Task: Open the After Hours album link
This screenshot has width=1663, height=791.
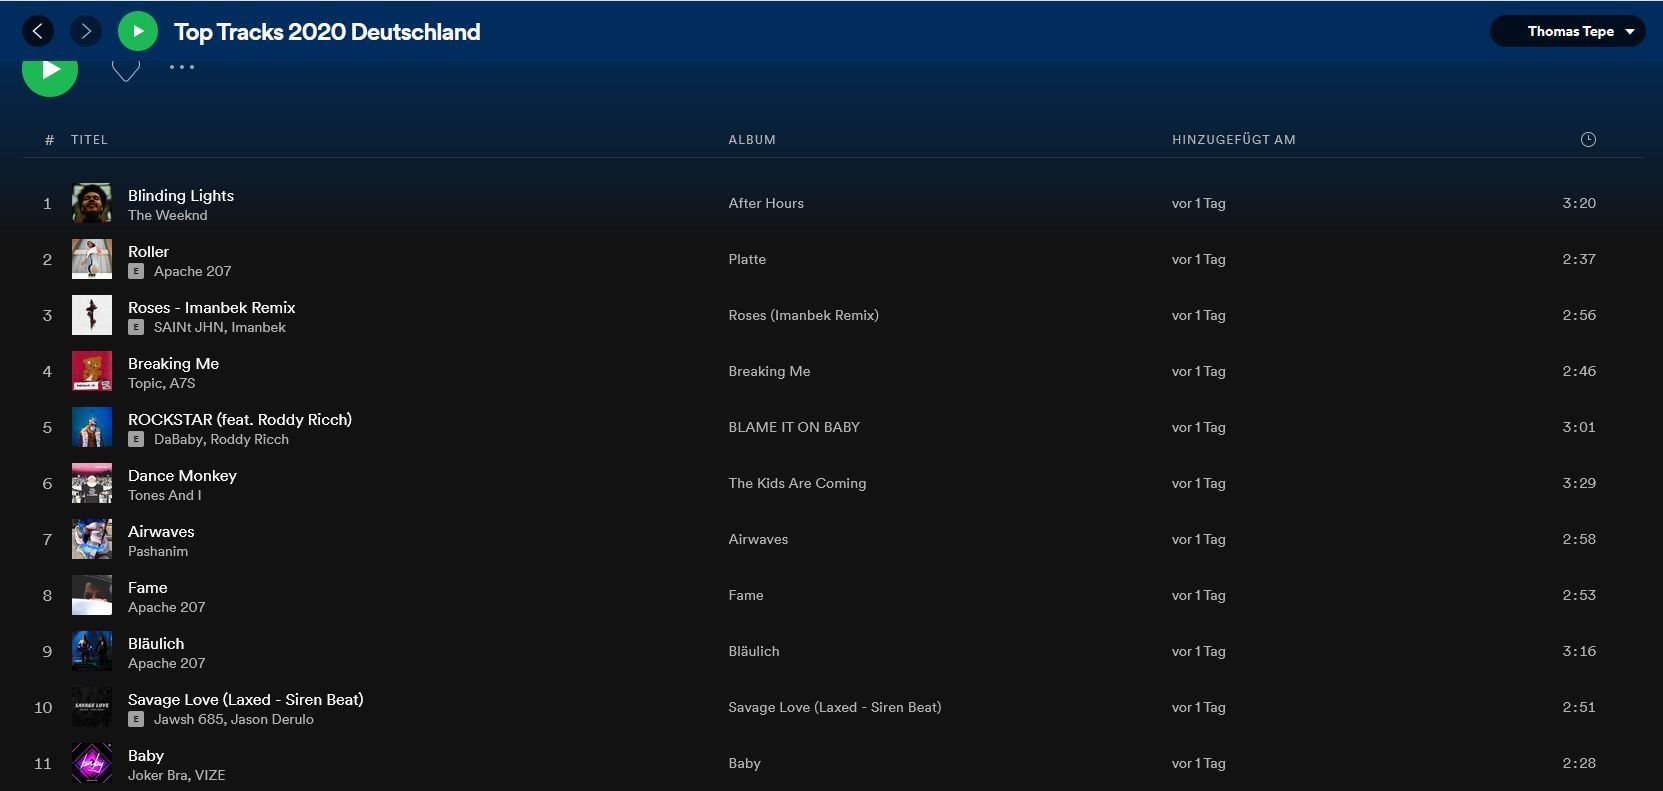Action: pos(766,203)
